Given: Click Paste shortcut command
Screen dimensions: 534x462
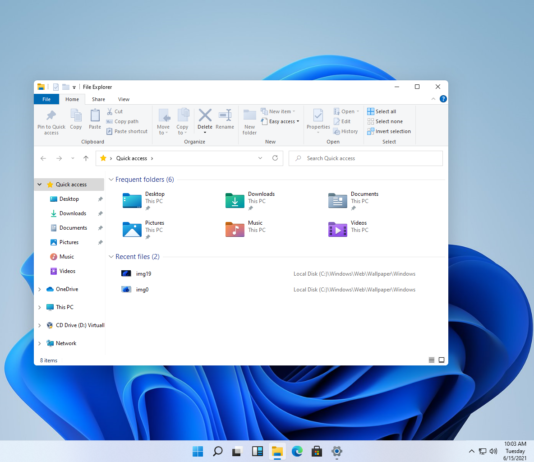Looking at the screenshot, I should [127, 131].
